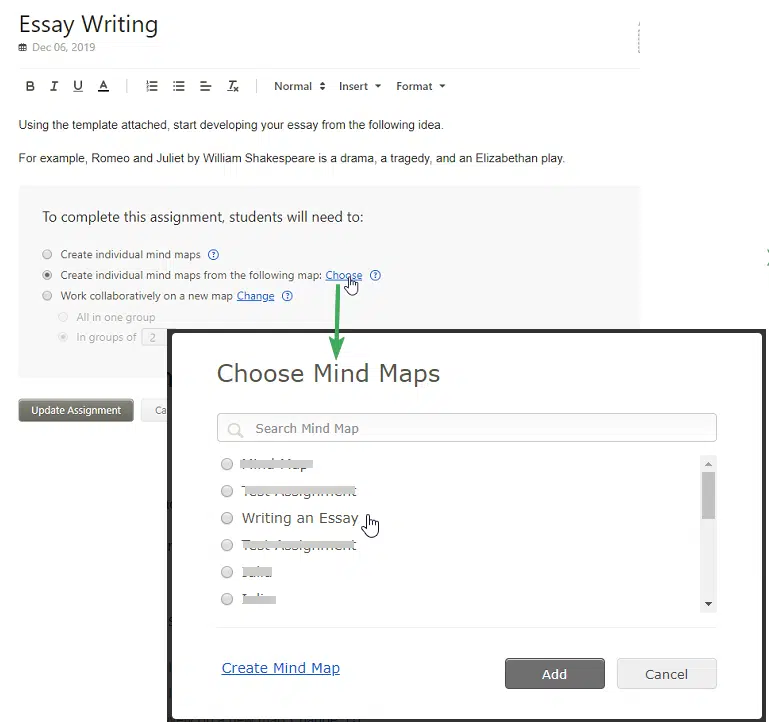Change the text alignment

point(206,87)
